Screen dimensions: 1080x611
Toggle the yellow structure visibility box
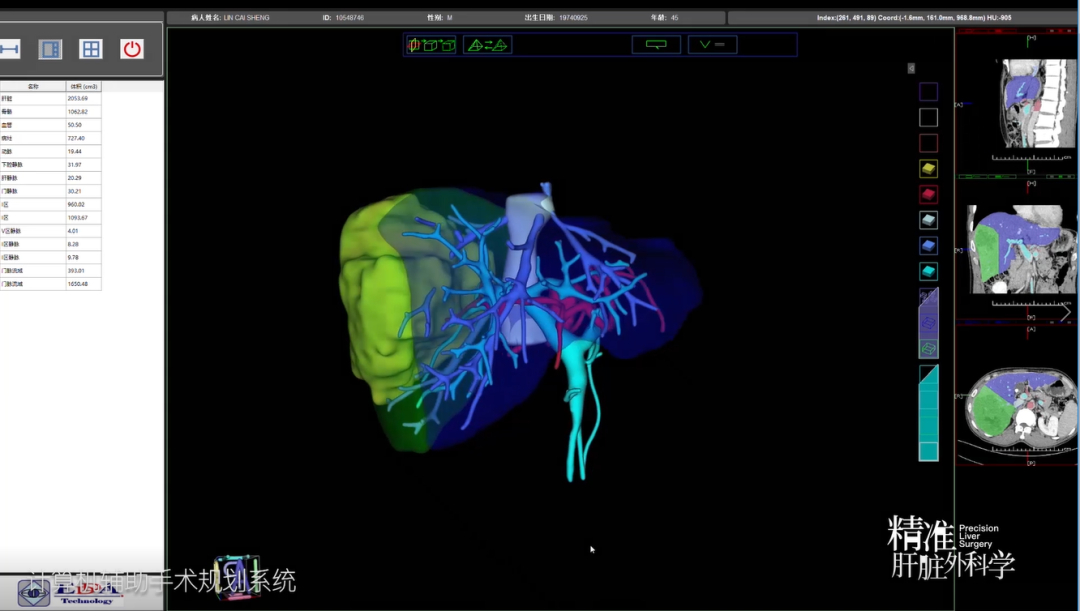928,169
